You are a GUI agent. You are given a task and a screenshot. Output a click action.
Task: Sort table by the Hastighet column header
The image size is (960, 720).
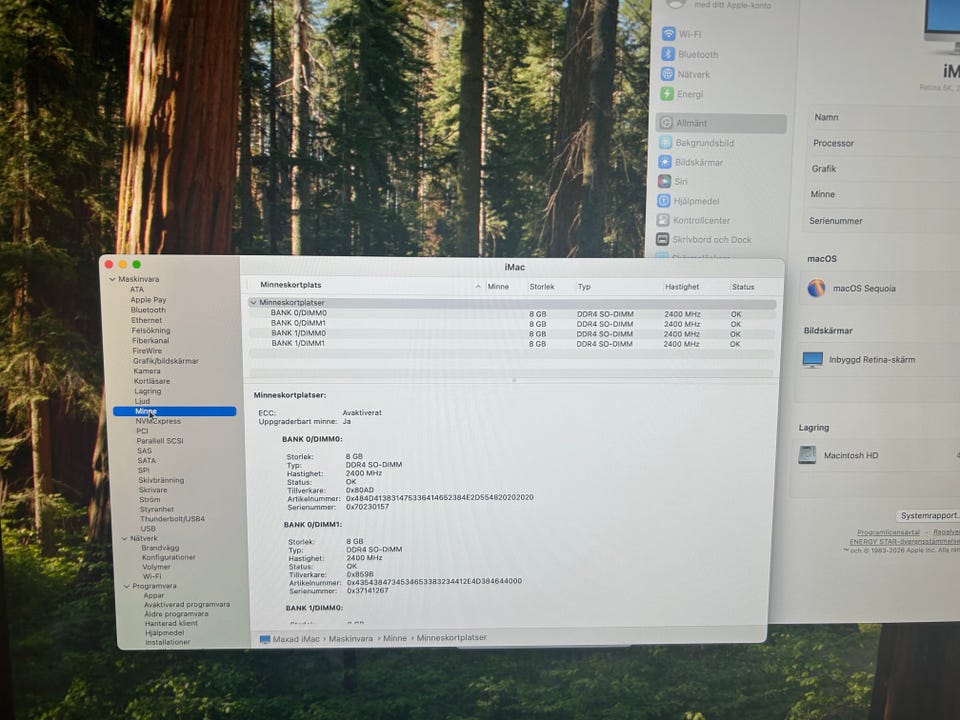coord(682,287)
